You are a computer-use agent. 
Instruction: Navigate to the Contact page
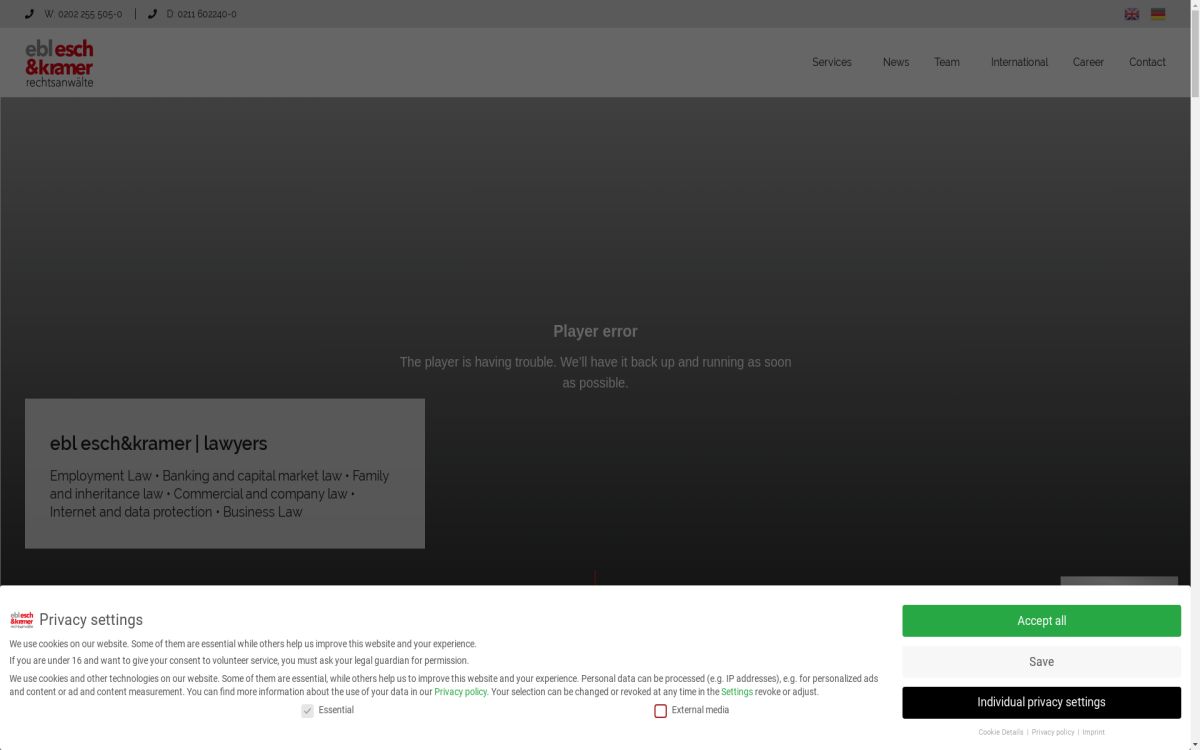pyautogui.click(x=1147, y=62)
